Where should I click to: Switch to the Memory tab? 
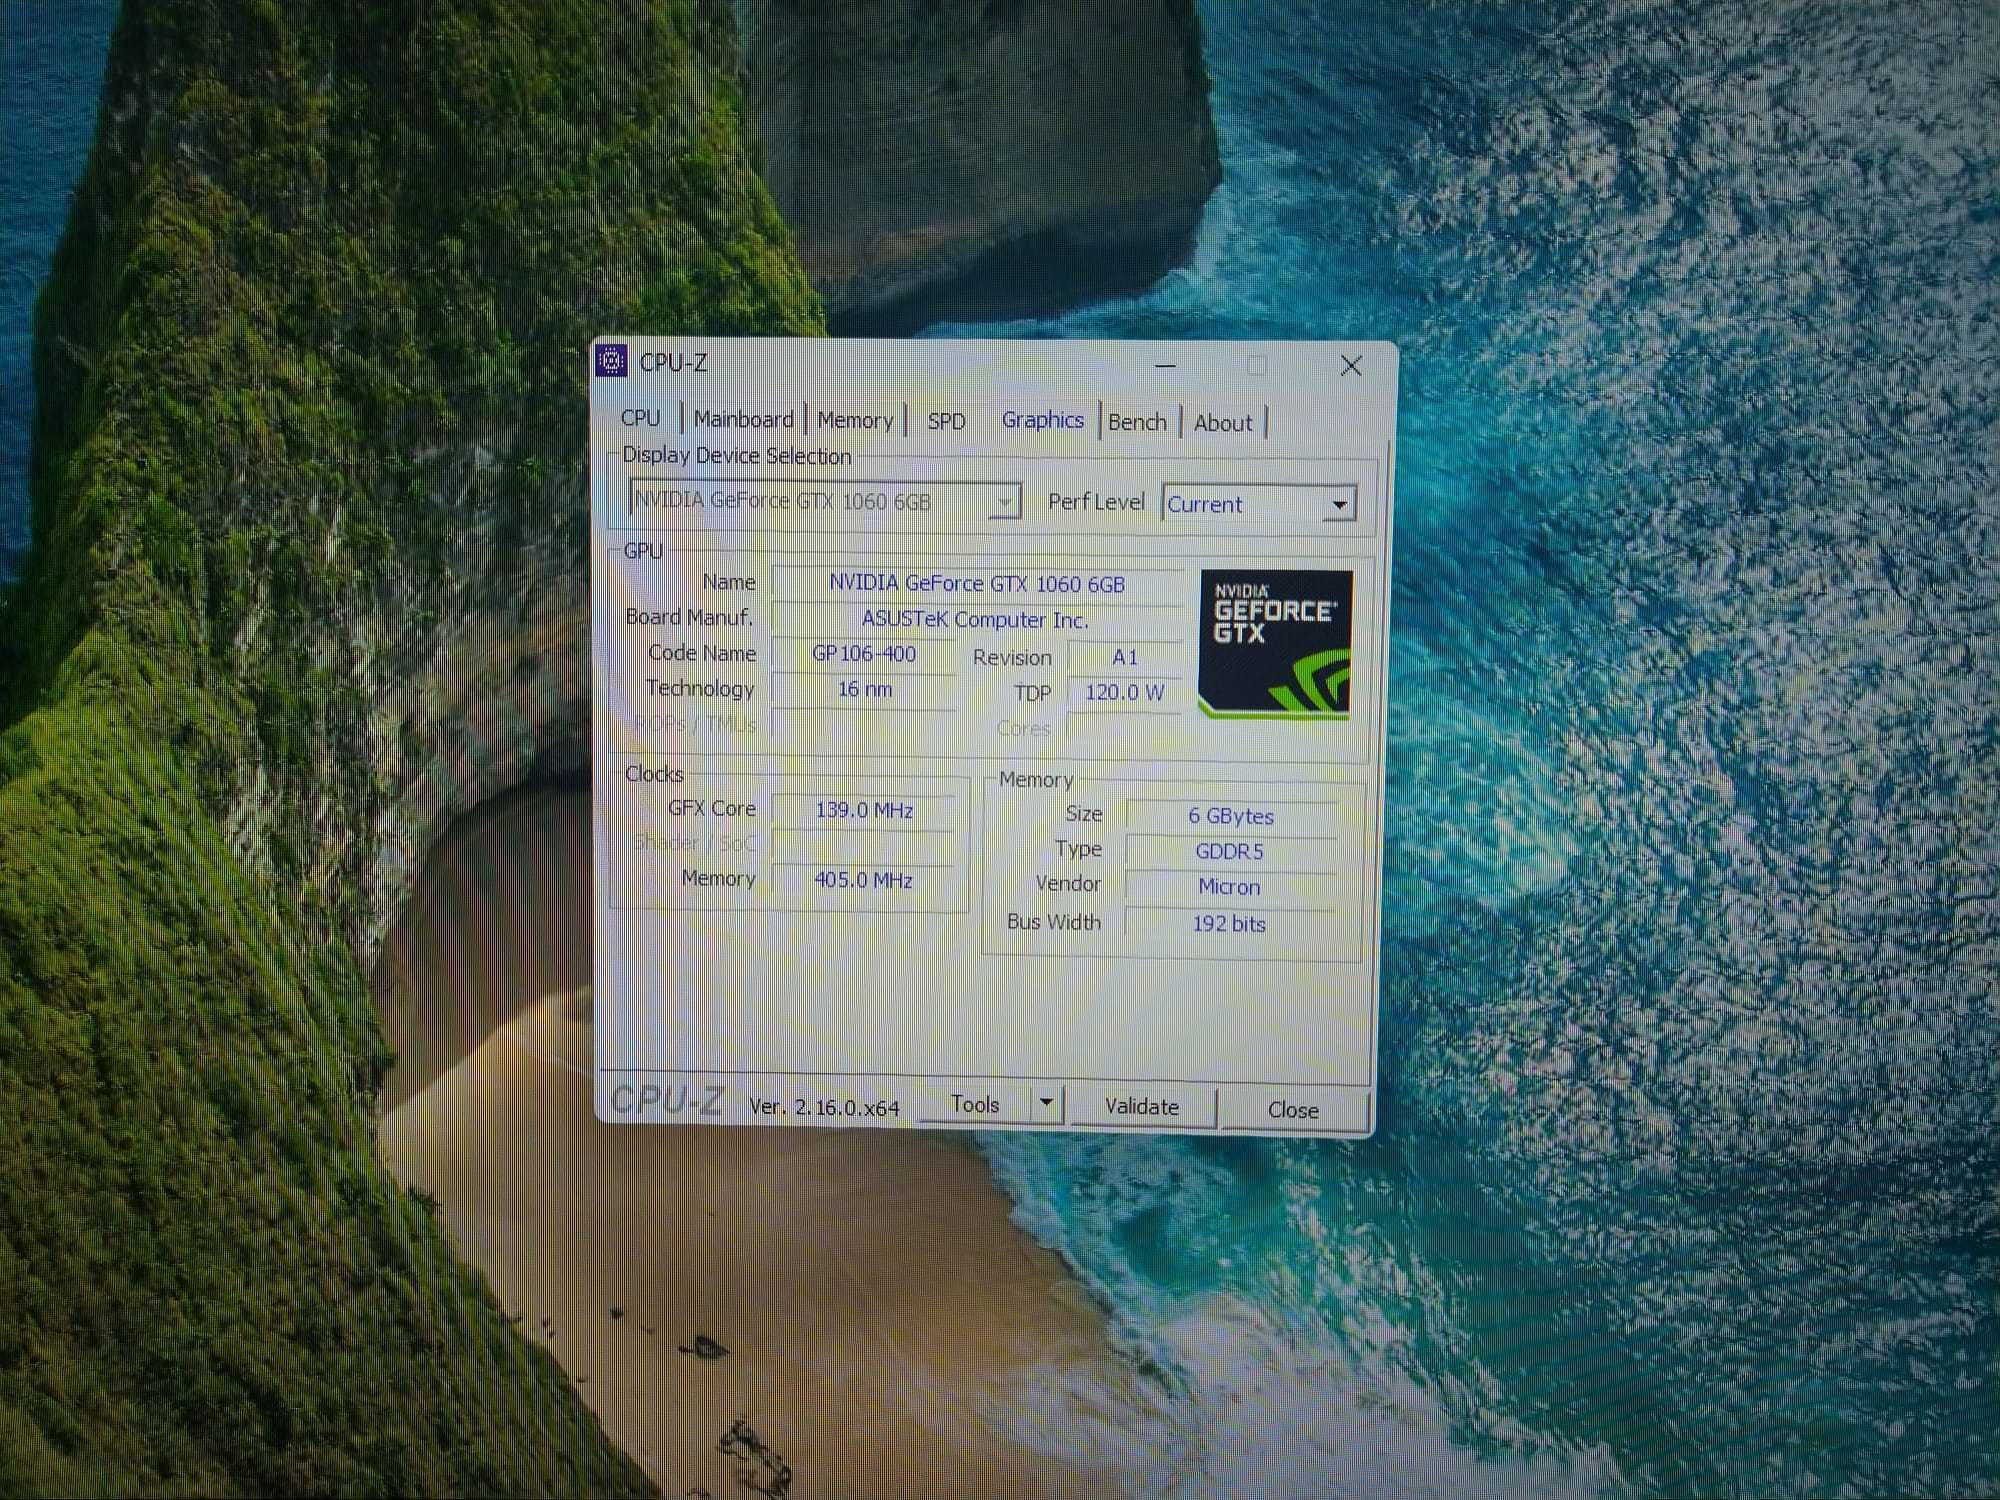[855, 420]
